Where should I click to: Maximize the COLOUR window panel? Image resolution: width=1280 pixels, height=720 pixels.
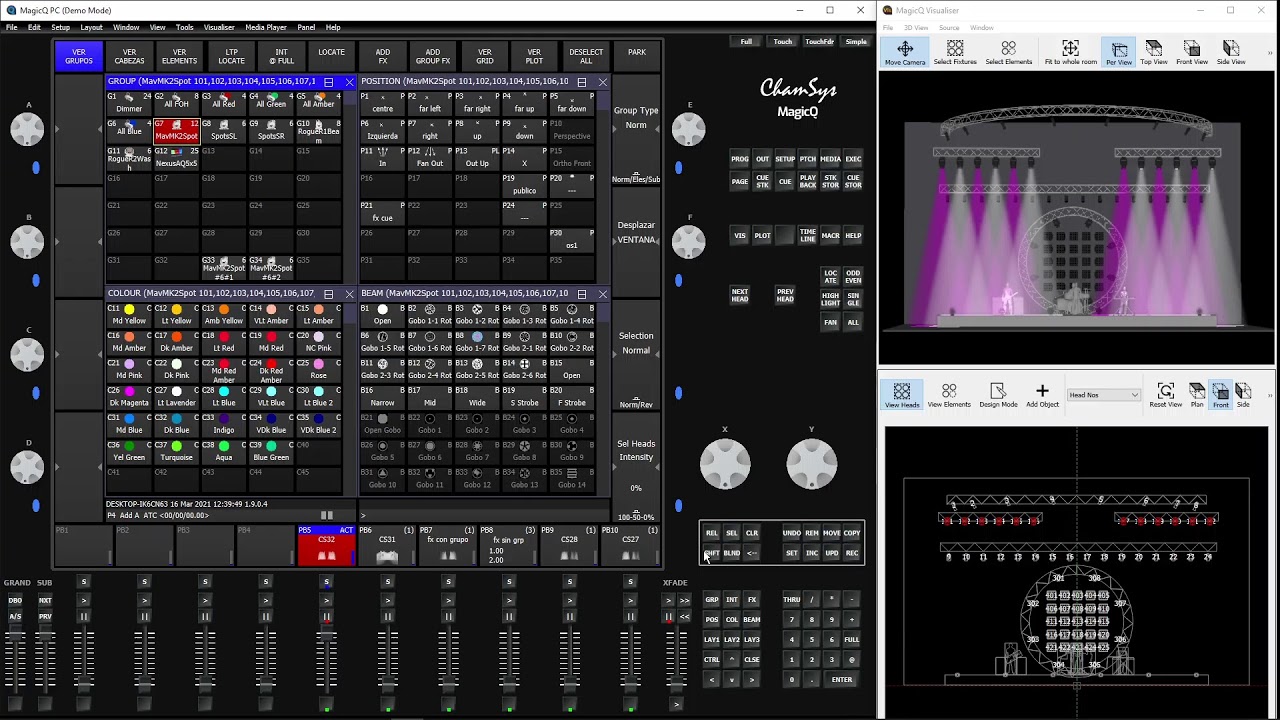tap(328, 294)
